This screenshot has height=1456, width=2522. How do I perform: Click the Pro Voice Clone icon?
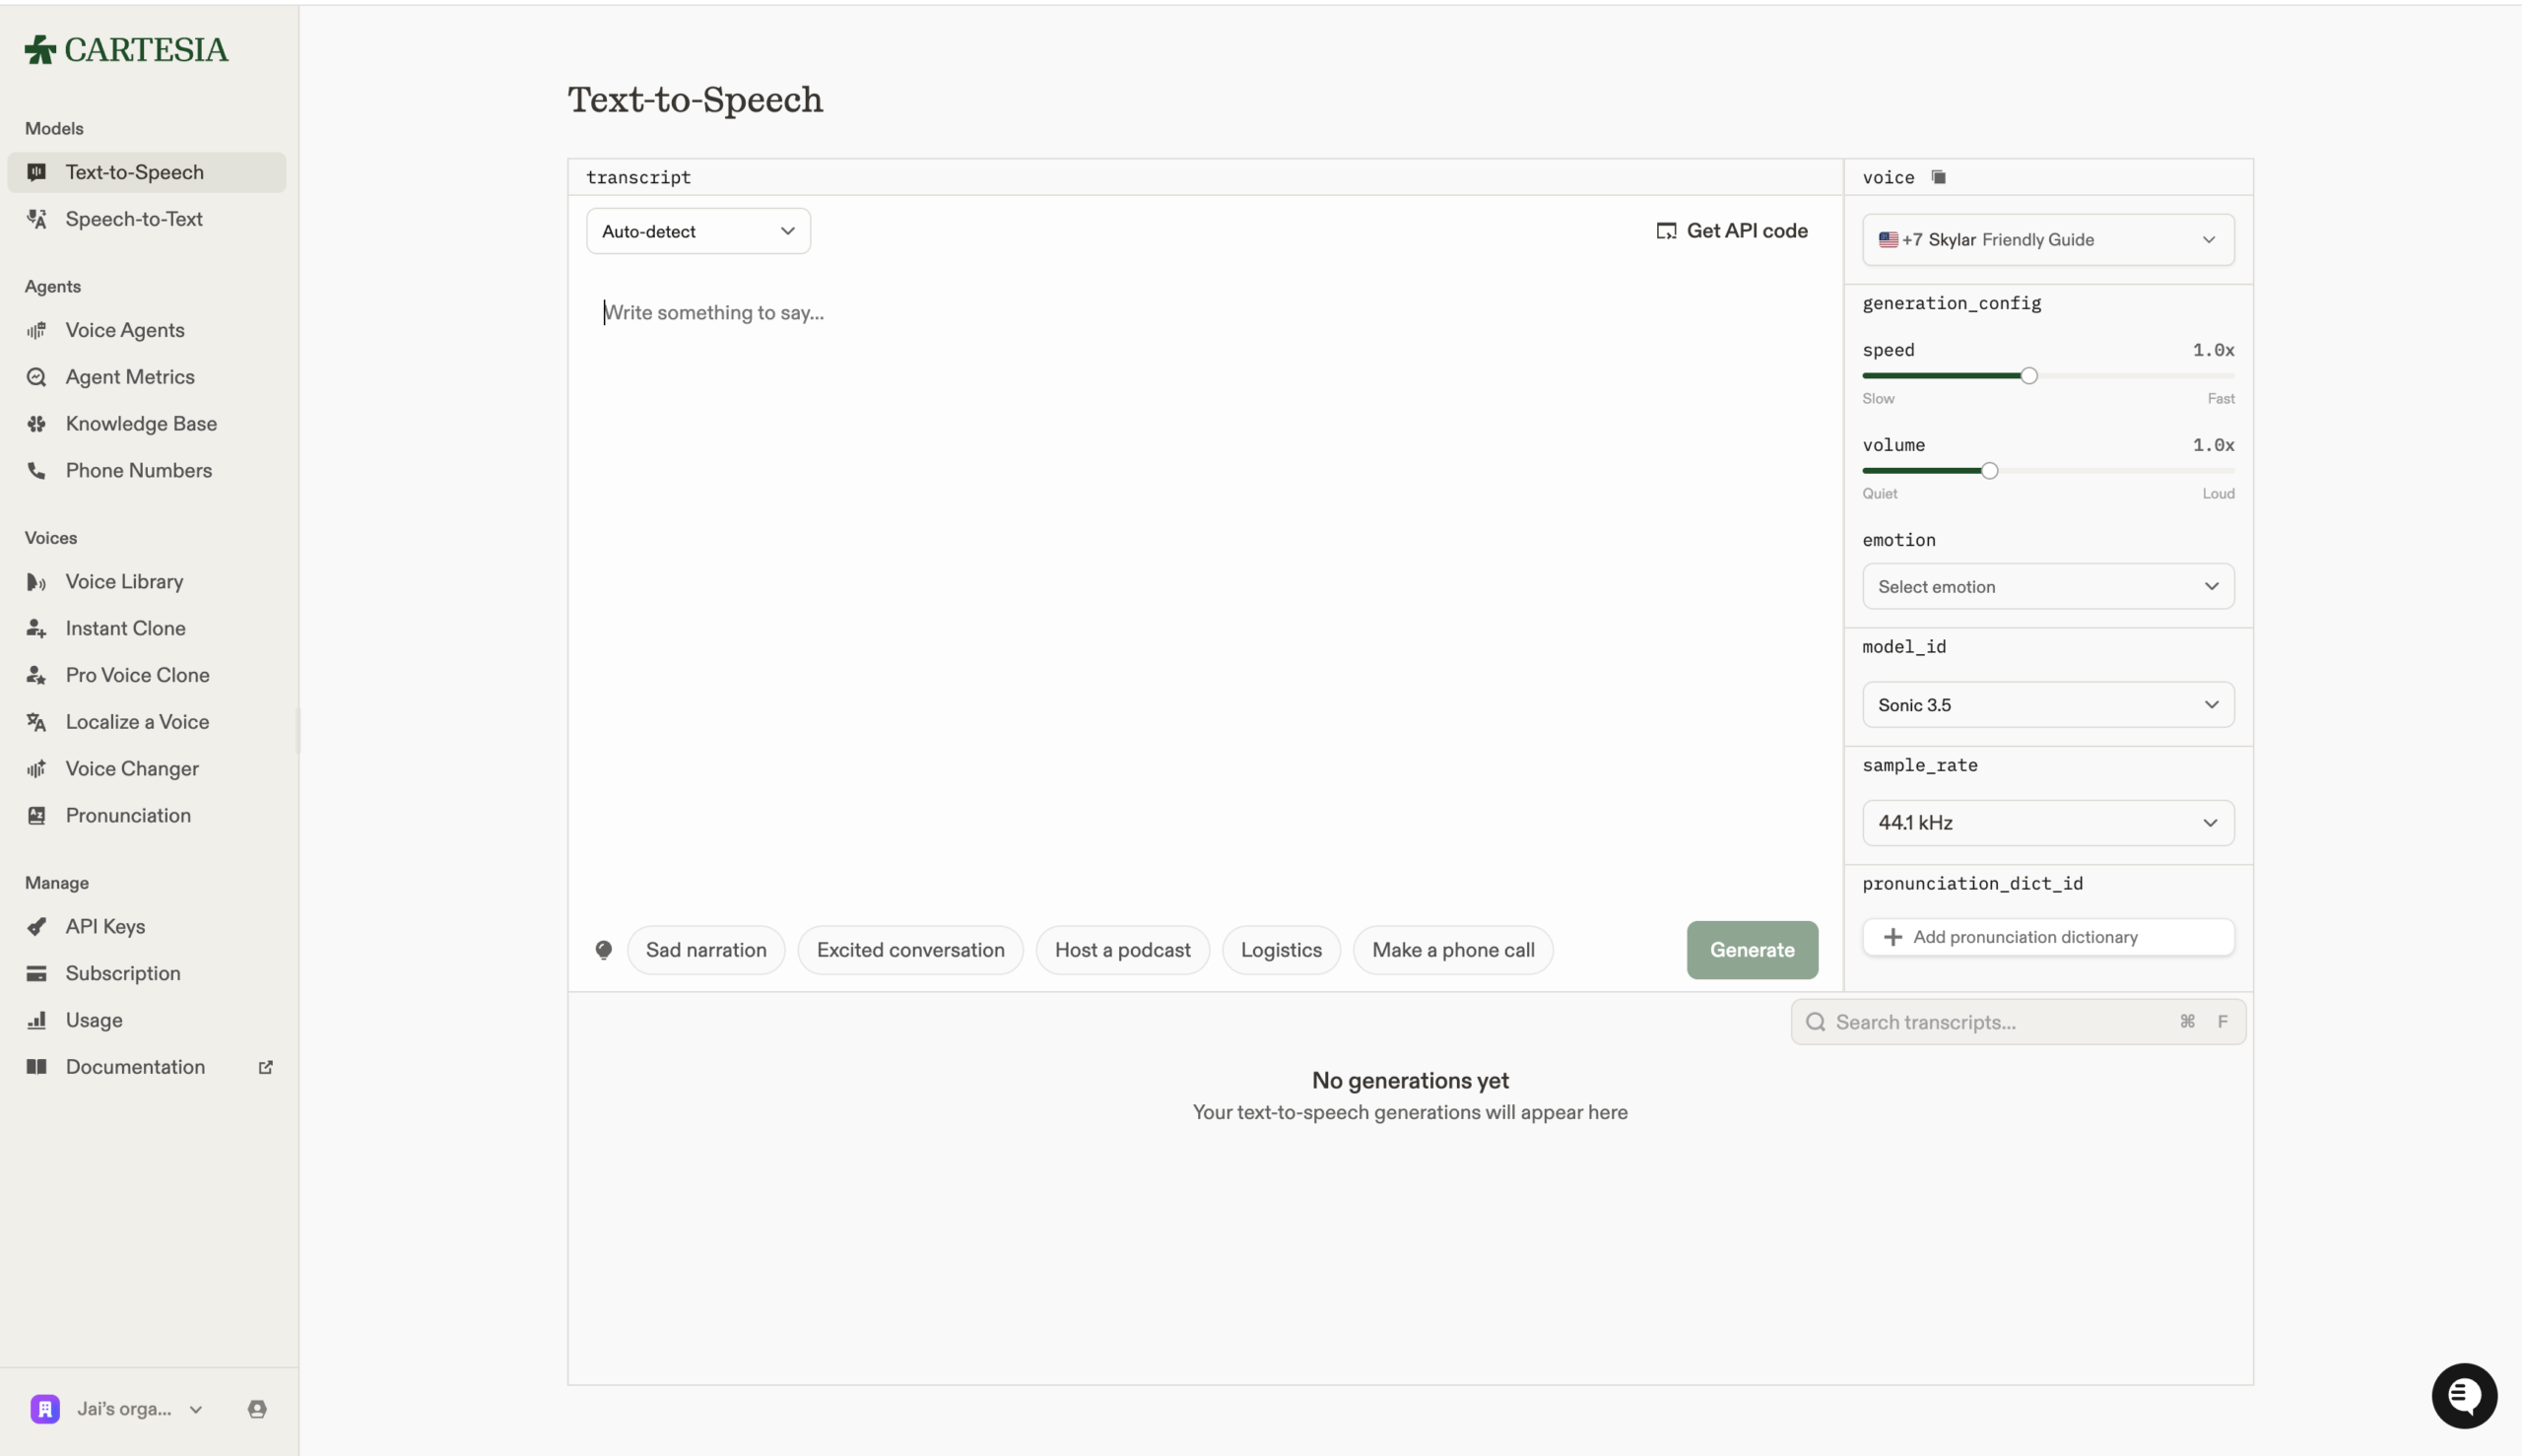[x=37, y=675]
